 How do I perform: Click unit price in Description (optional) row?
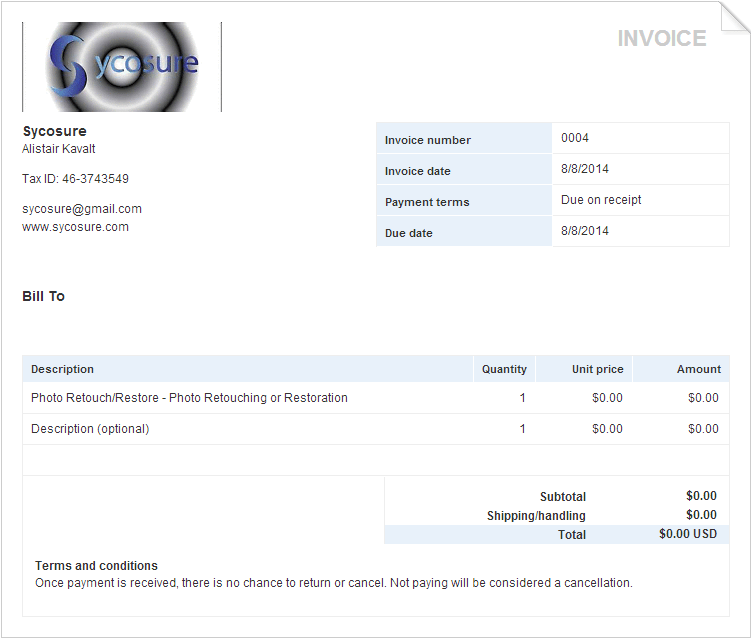tap(607, 429)
